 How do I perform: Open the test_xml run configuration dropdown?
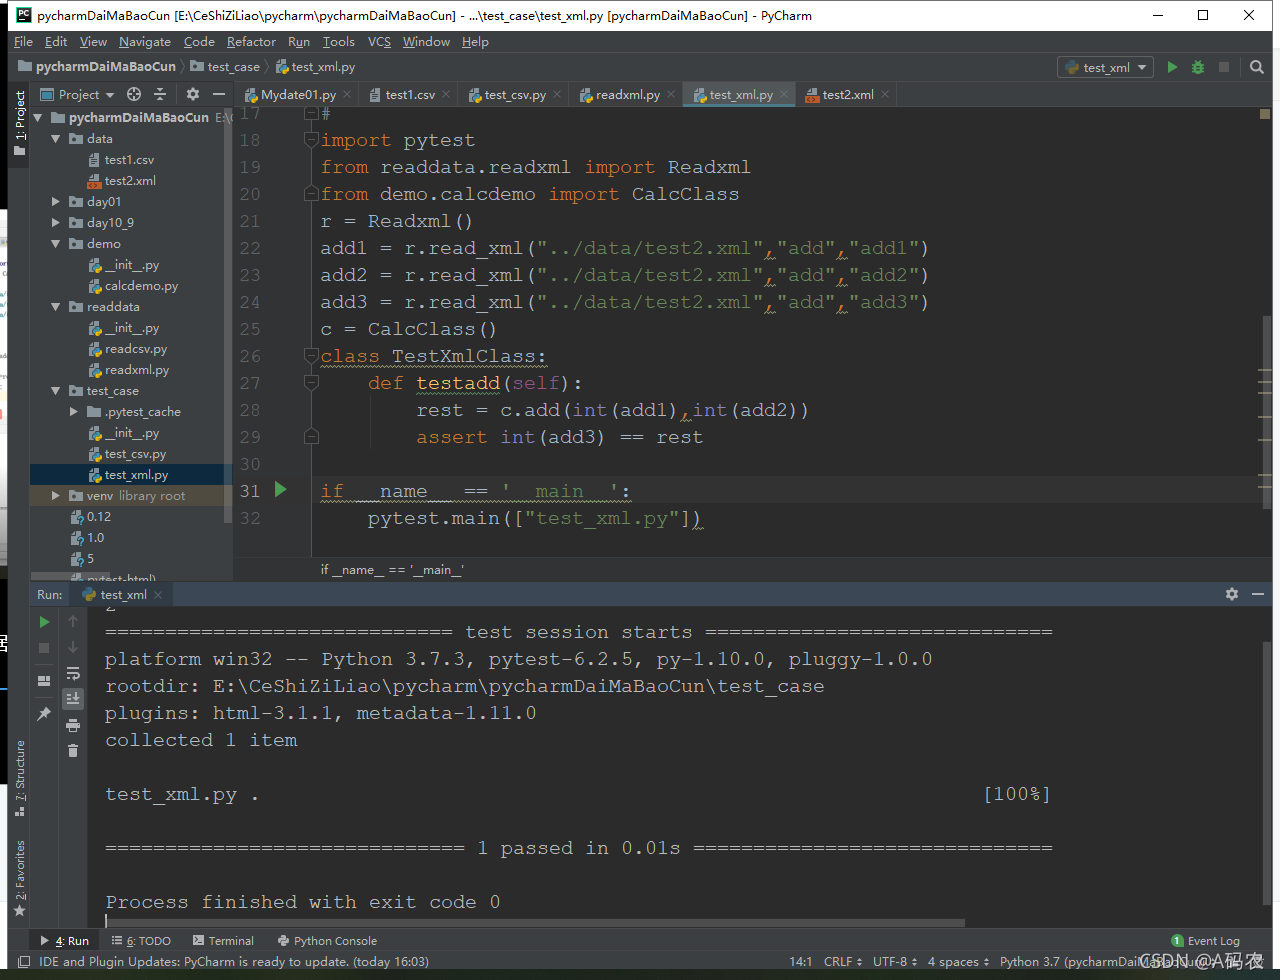(x=1105, y=67)
